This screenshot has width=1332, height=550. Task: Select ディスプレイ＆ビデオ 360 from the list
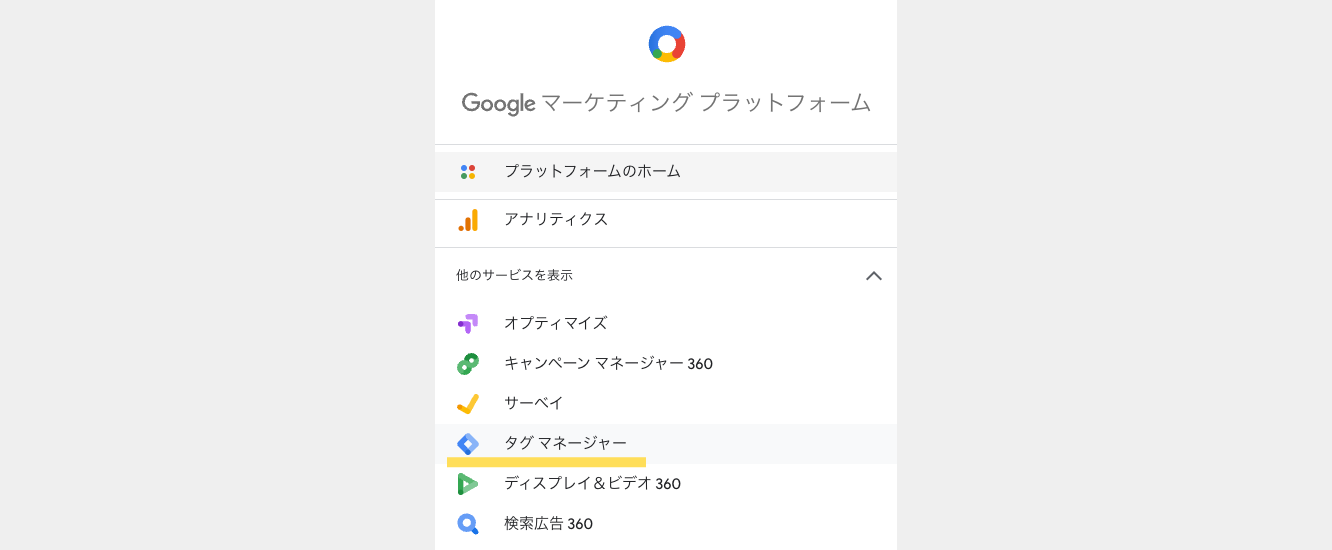click(x=666, y=484)
